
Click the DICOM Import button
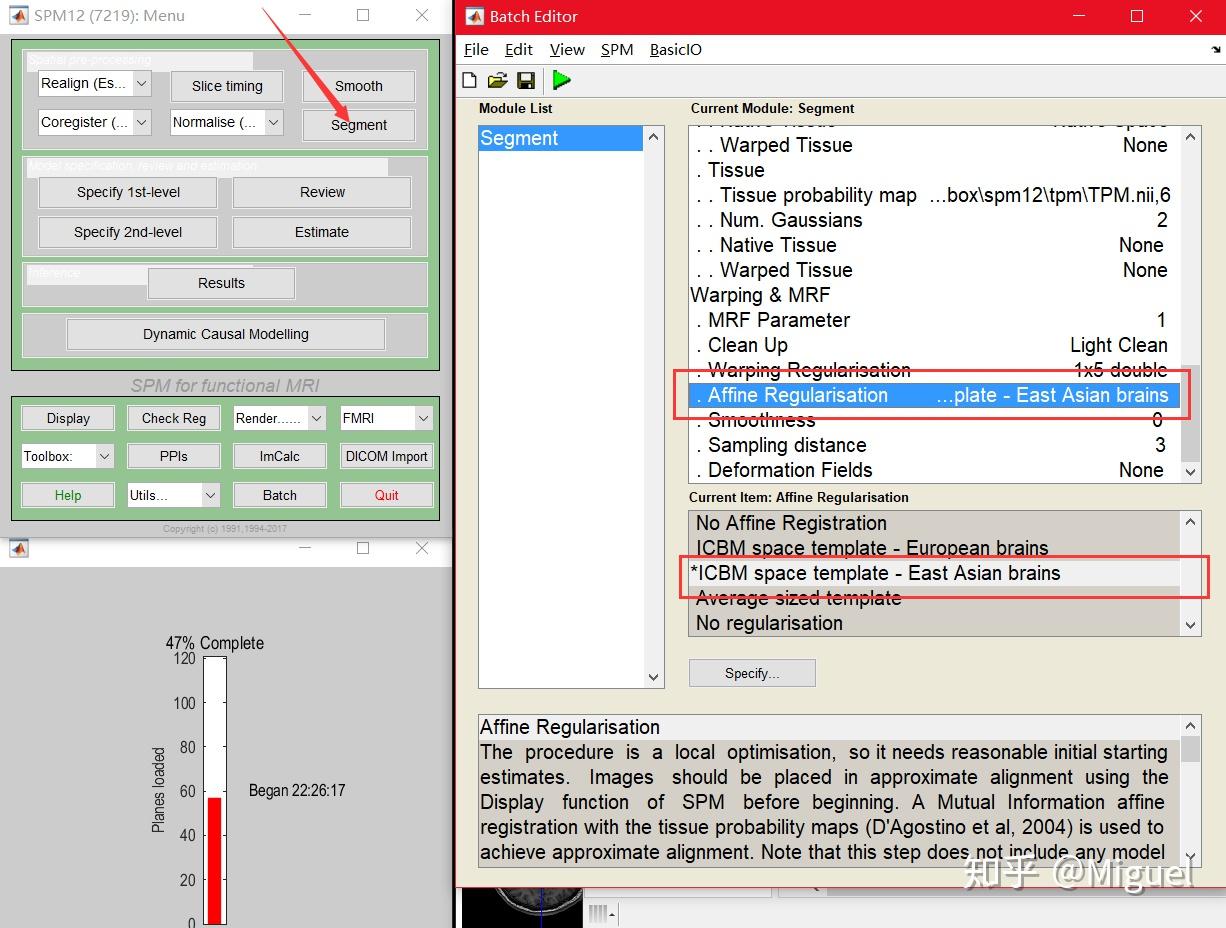click(386, 456)
